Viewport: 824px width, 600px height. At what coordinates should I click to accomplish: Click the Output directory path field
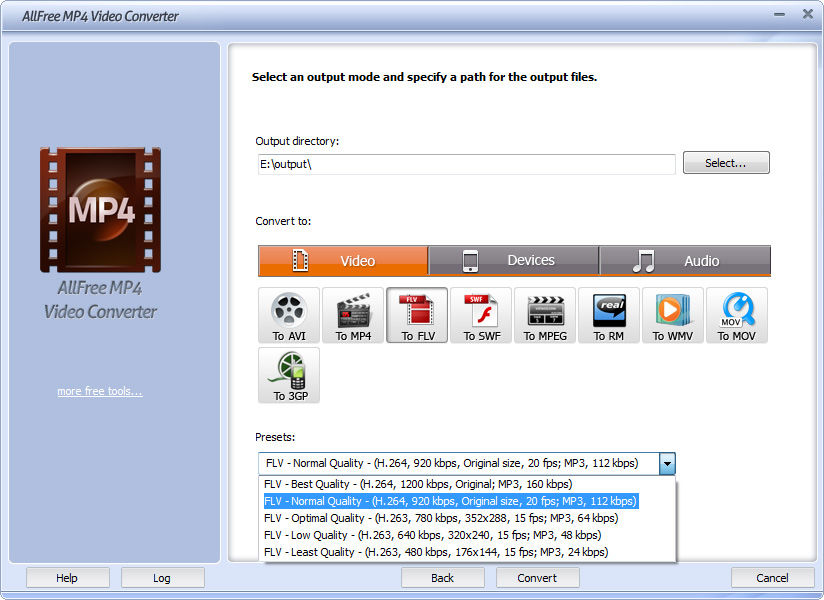(x=467, y=164)
